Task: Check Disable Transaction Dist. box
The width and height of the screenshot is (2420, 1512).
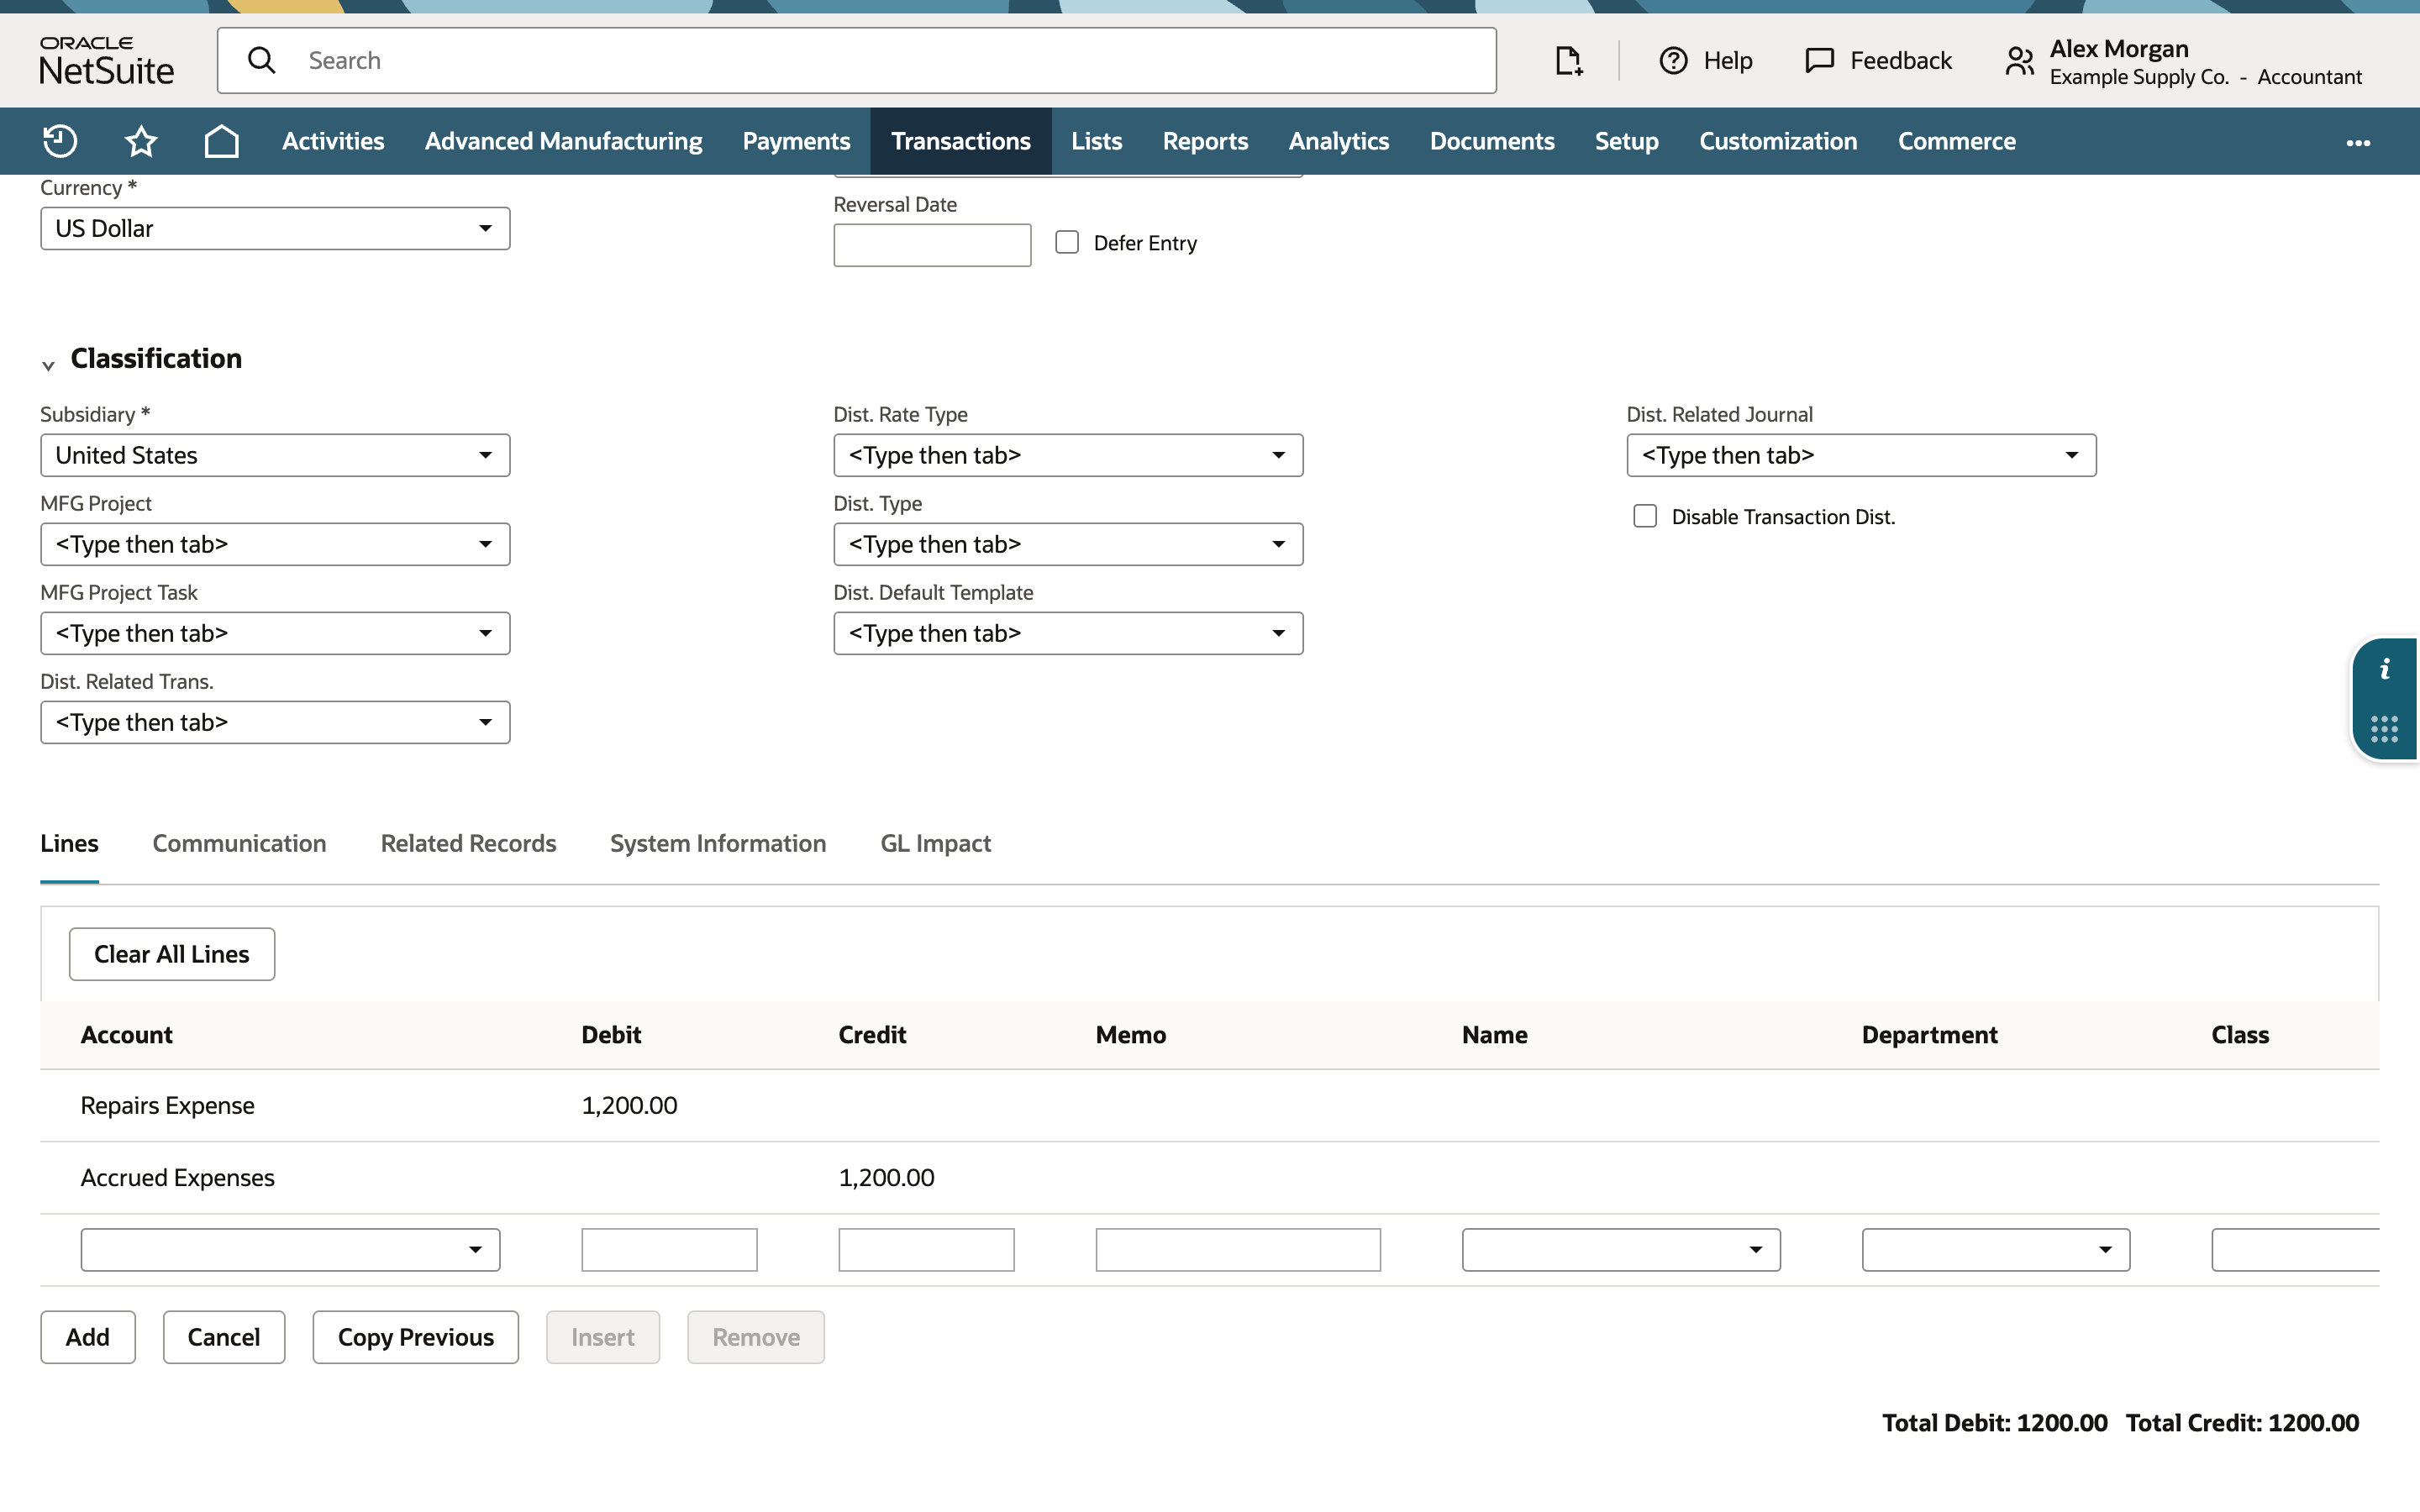Action: coord(1645,516)
